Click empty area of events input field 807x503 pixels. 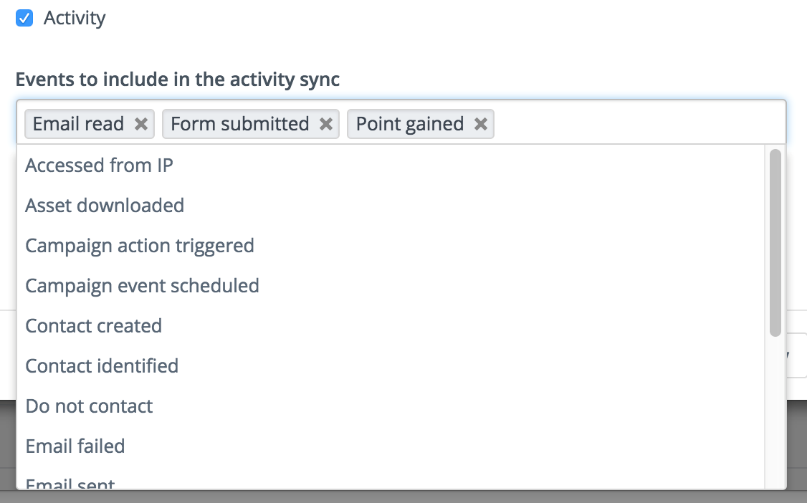click(x=640, y=124)
